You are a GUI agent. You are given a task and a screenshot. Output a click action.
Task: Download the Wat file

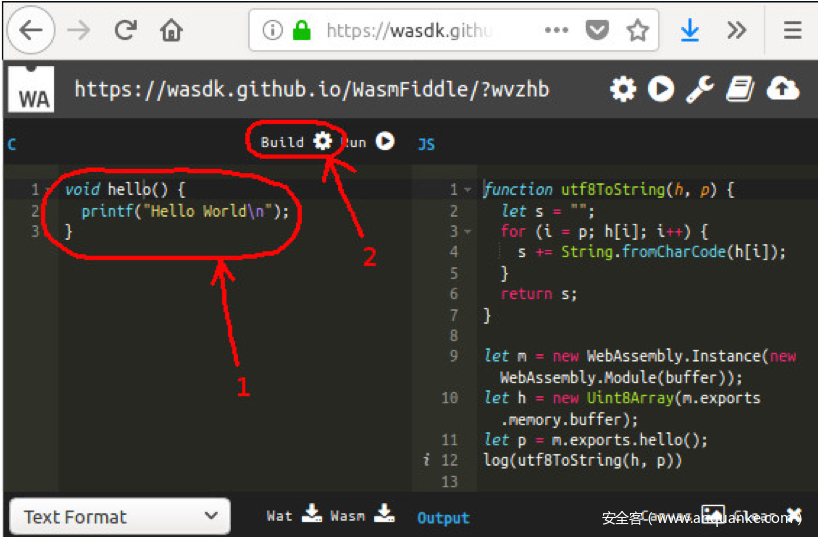279,517
